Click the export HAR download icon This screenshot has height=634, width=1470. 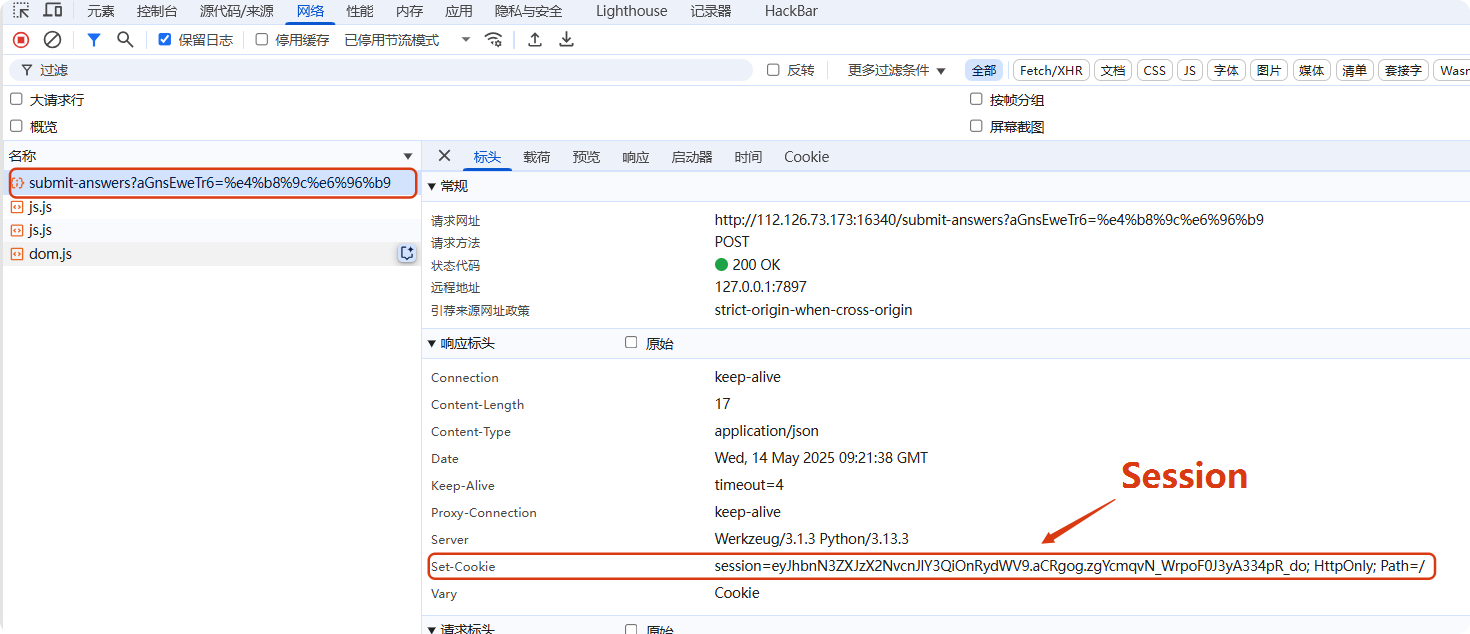(566, 40)
